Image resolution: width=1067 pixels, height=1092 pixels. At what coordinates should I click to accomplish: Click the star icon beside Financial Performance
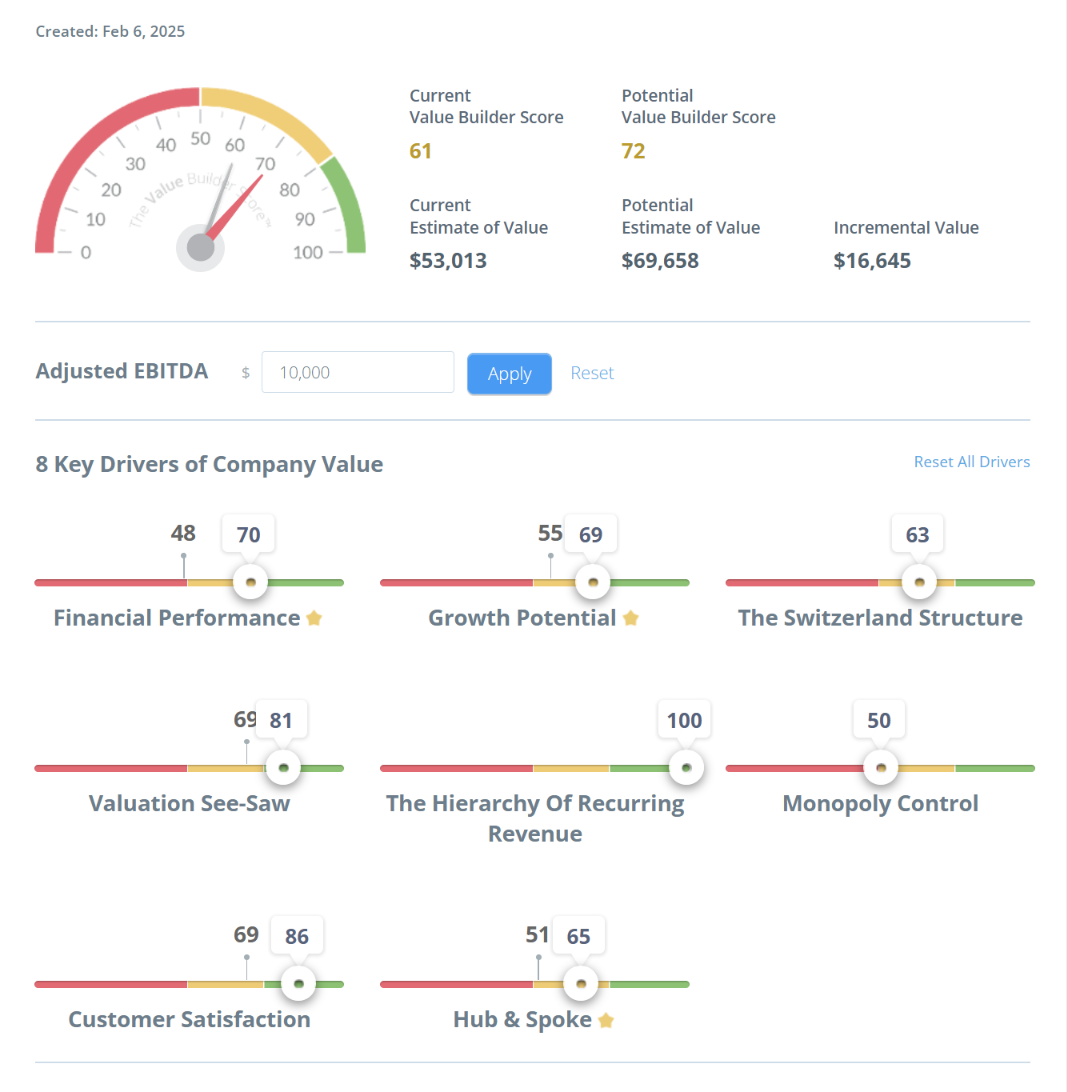coord(313,618)
